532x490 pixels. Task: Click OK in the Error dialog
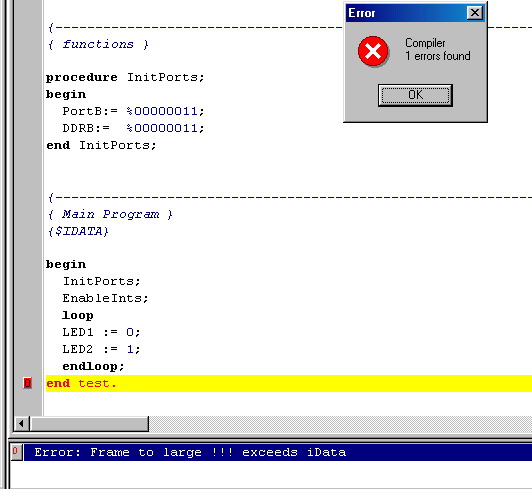click(415, 95)
